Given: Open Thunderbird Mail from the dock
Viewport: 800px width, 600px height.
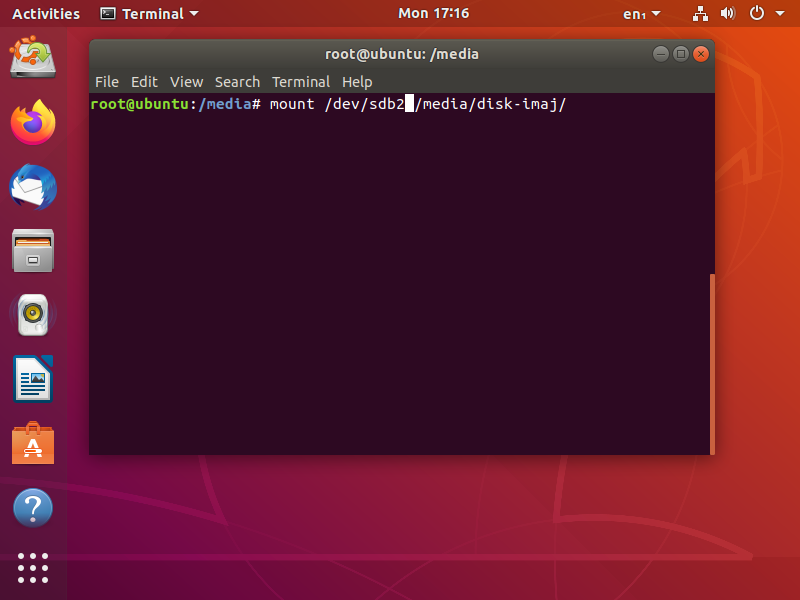Looking at the screenshot, I should coord(33,187).
